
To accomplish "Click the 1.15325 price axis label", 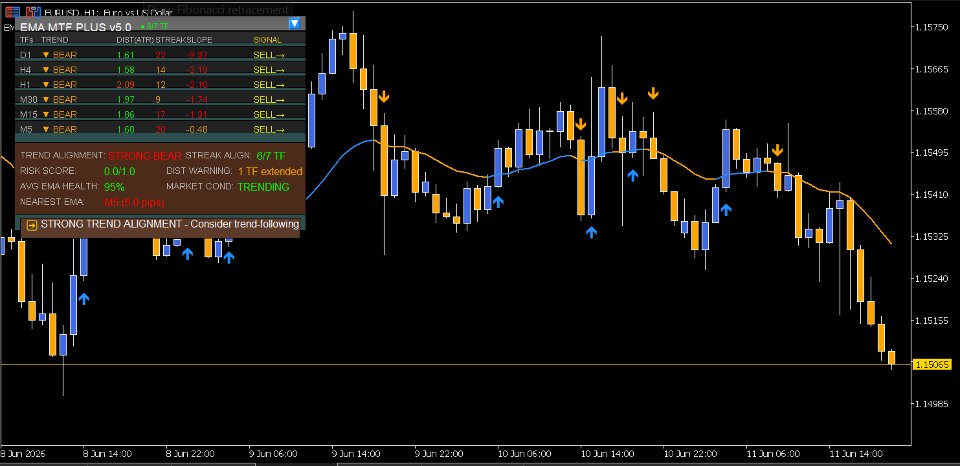I will coord(931,236).
